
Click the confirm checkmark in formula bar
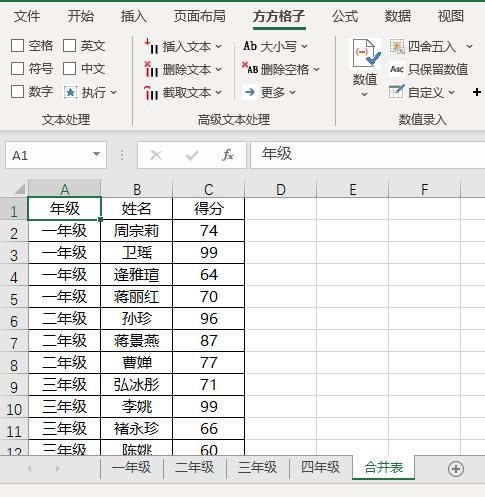192,155
